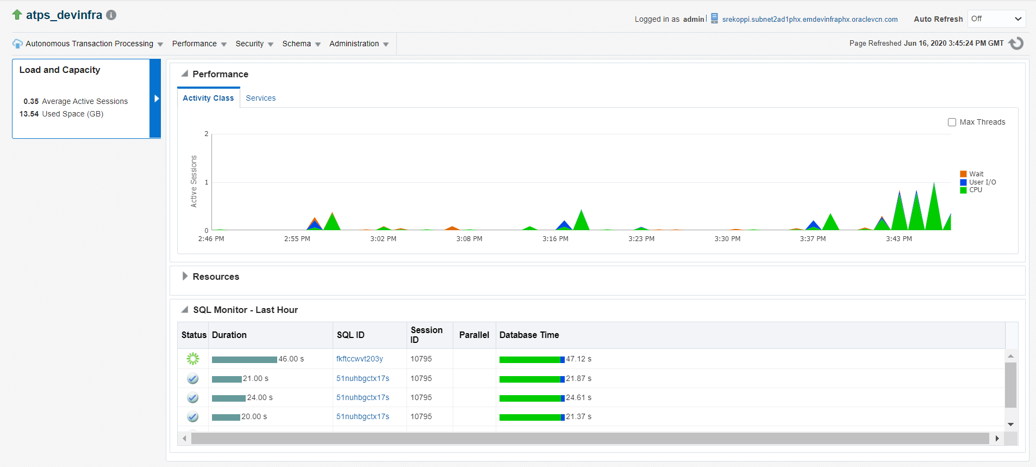
Task: Collapse the Performance section
Action: click(x=185, y=74)
